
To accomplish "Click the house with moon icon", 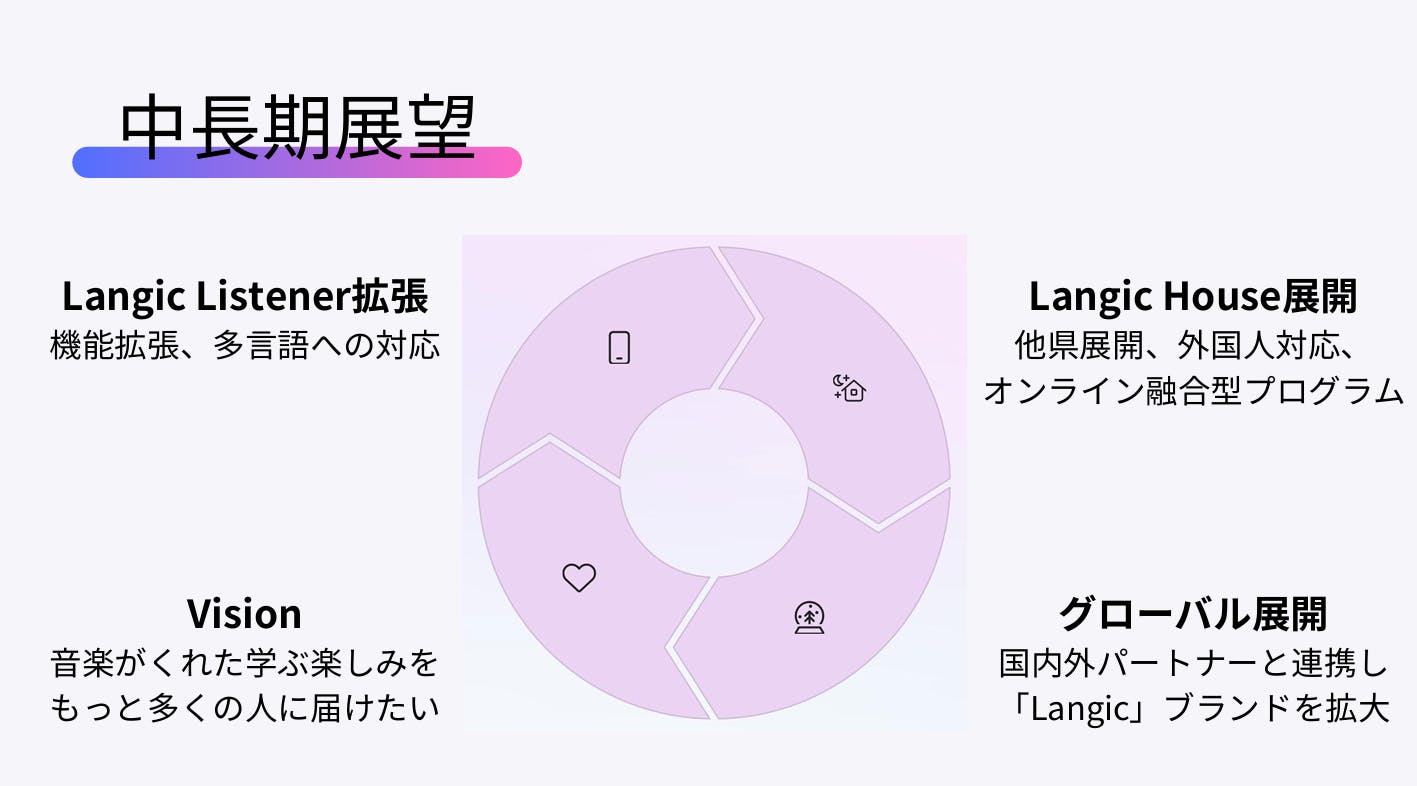I will click(x=849, y=387).
